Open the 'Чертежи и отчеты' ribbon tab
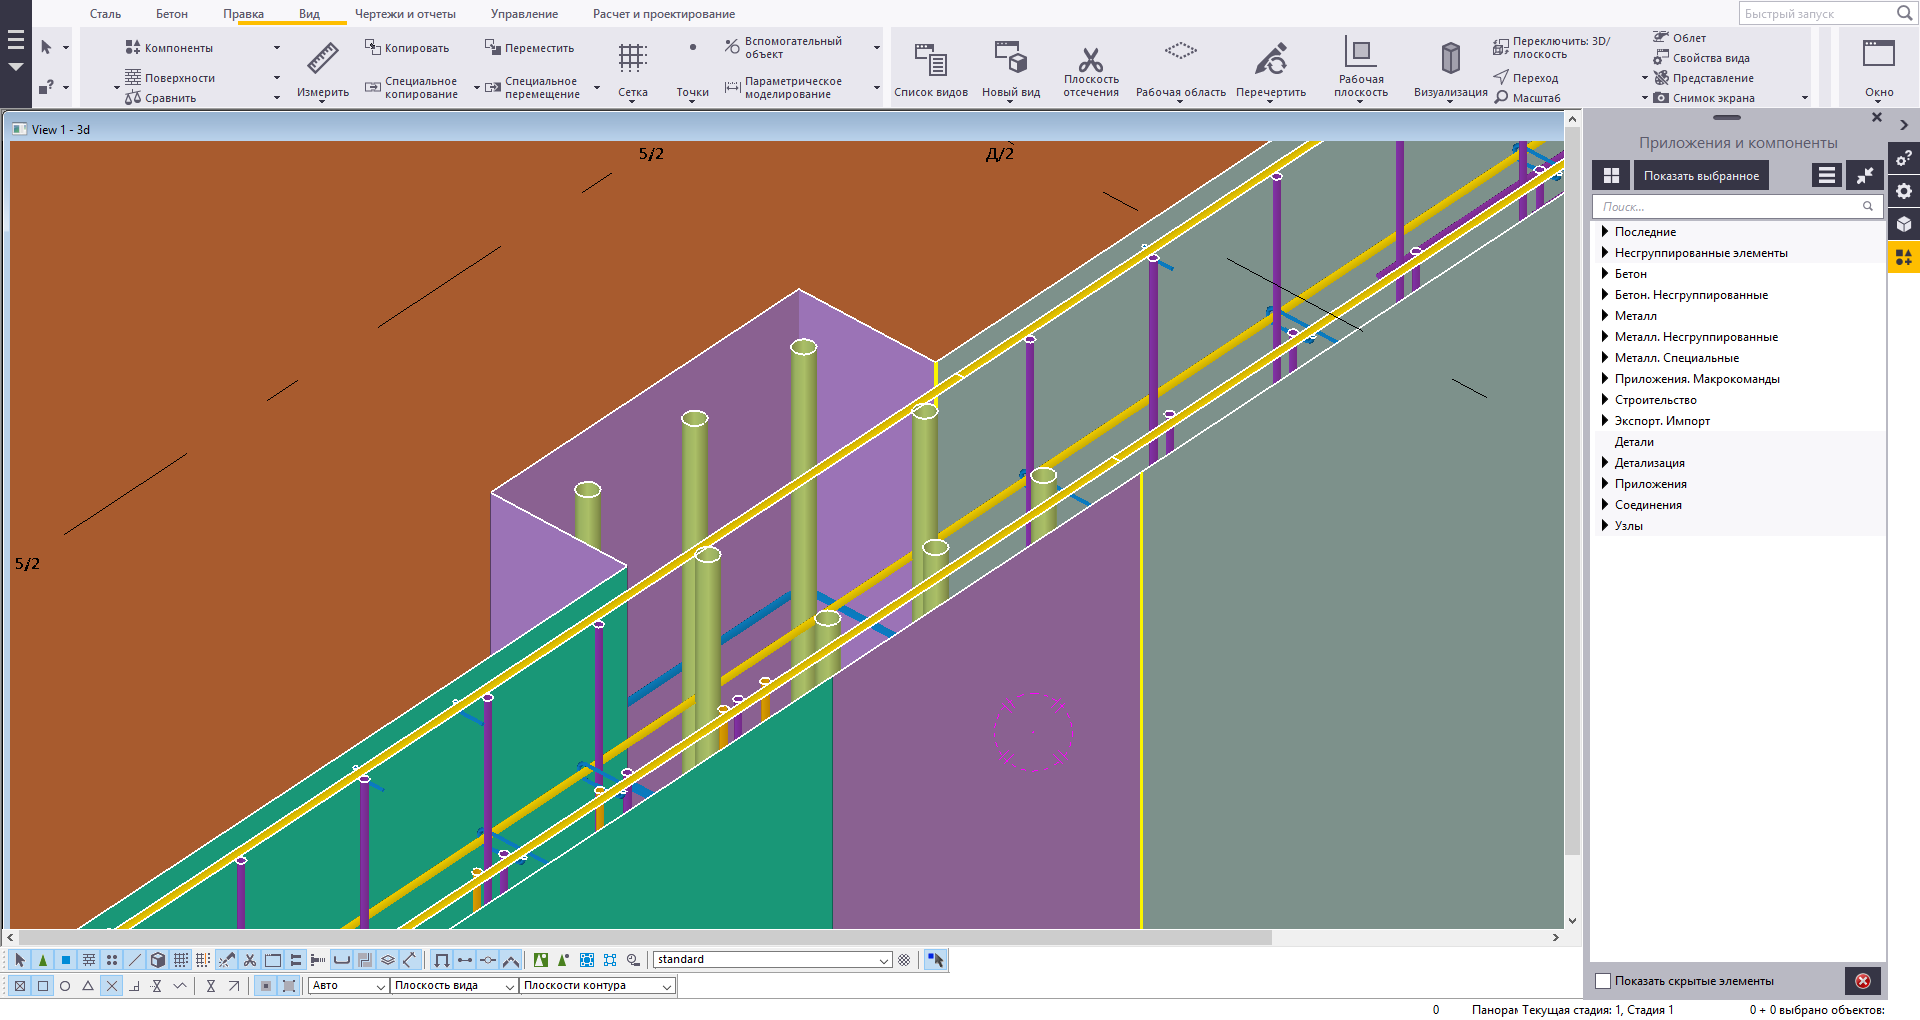 pos(405,14)
